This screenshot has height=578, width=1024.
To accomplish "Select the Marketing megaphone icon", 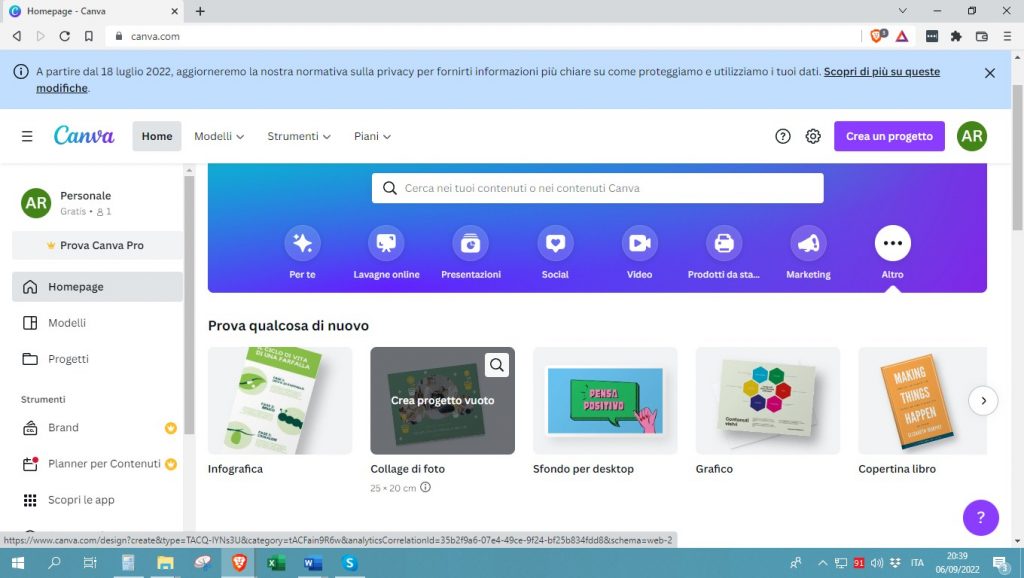I will (808, 243).
